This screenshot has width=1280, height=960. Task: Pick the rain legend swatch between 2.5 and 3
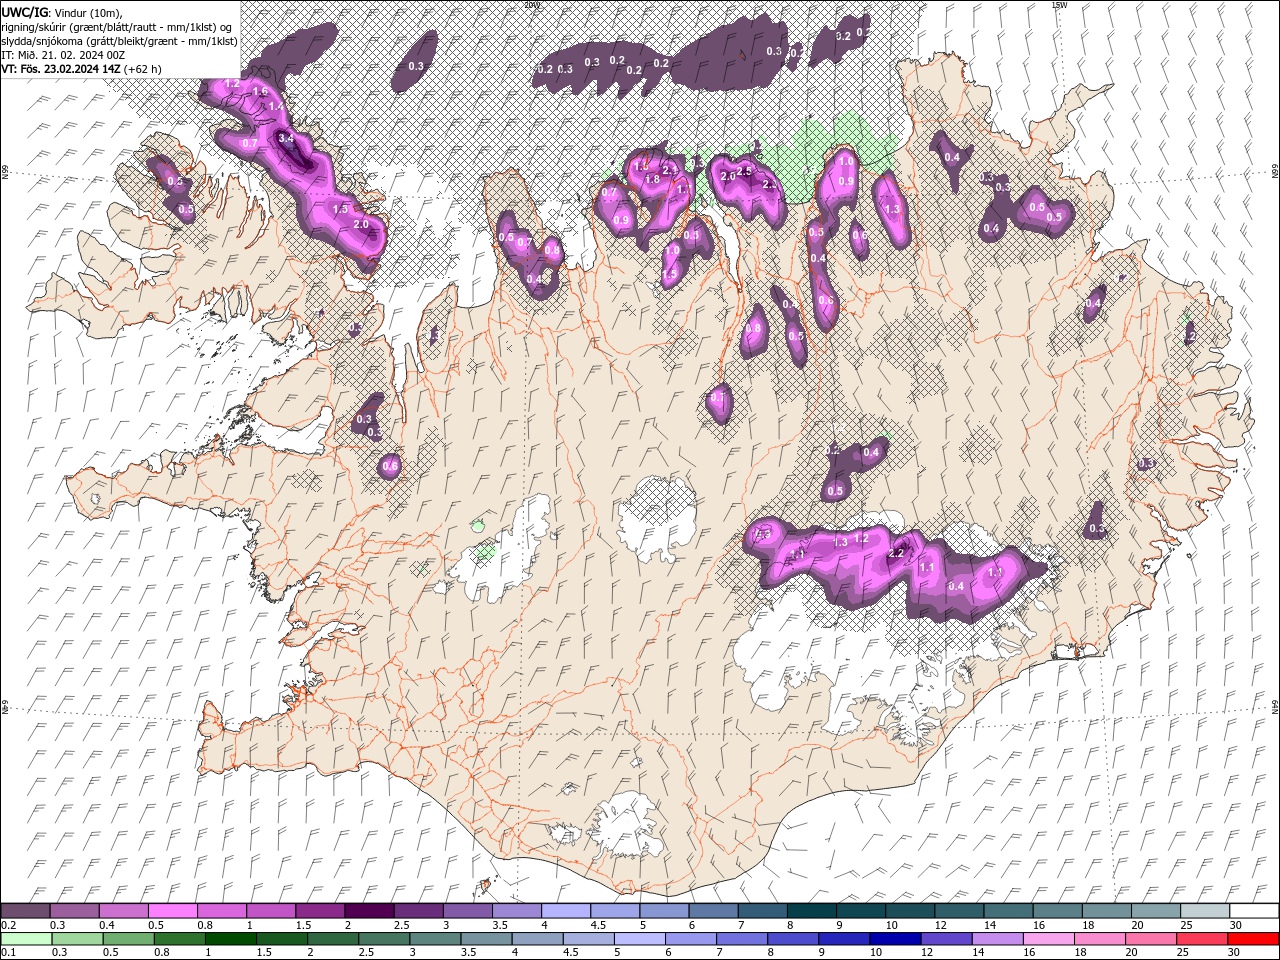pyautogui.click(x=384, y=939)
